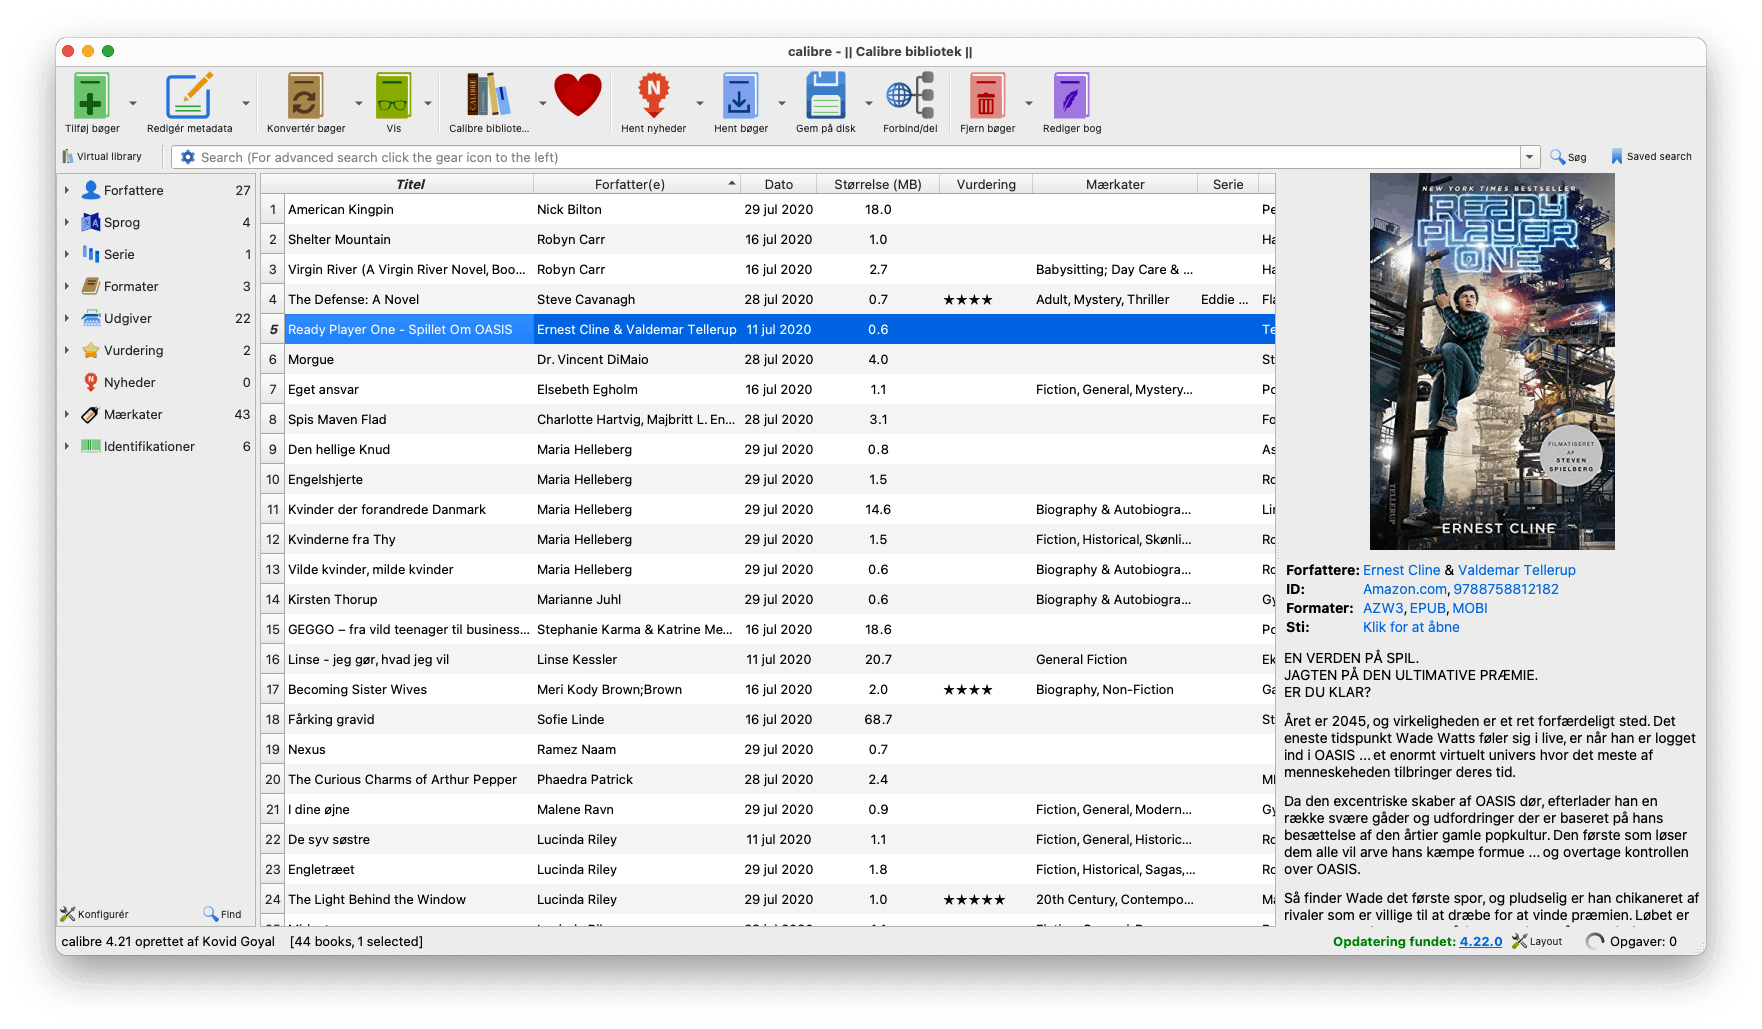Sort by the Vurdering column header
Image resolution: width=1762 pixels, height=1029 pixels.
tap(986, 184)
